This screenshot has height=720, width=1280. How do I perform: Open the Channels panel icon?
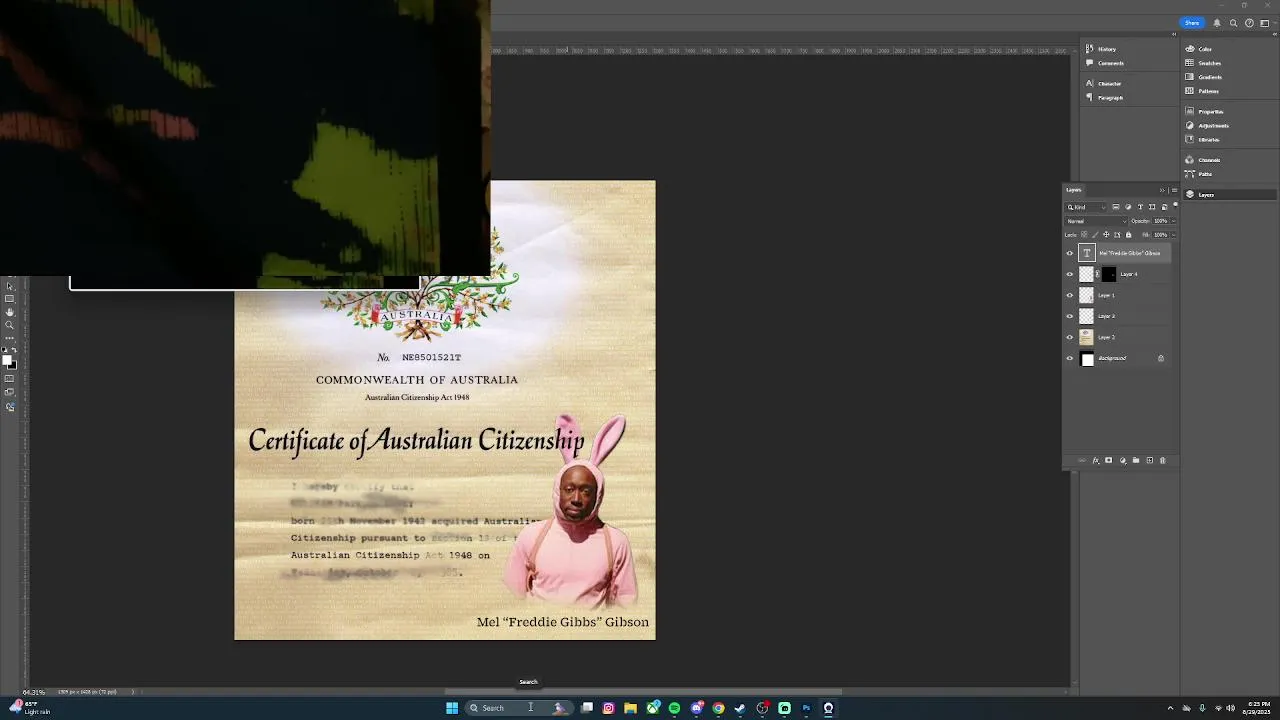[1190, 159]
